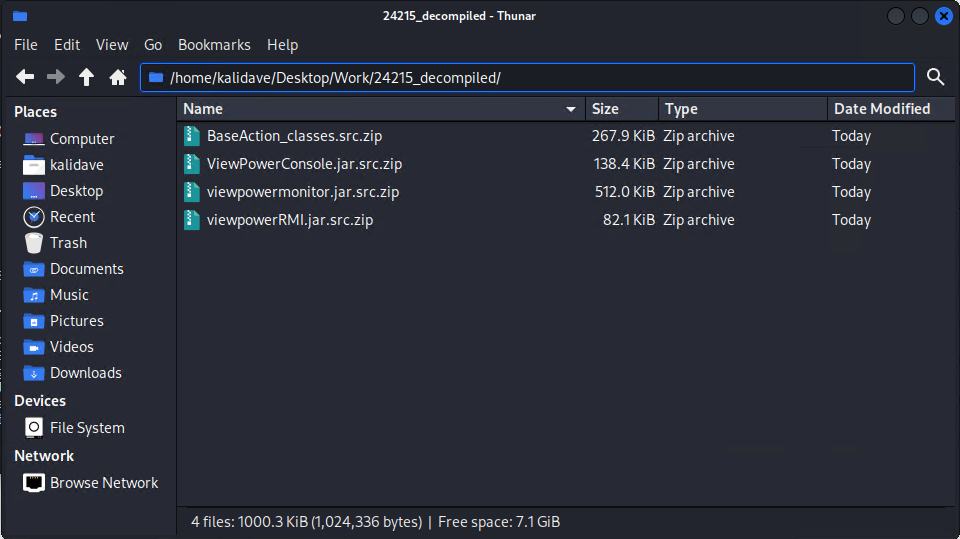960x539 pixels.
Task: Open Trash in Places sidebar
Action: pyautogui.click(x=68, y=243)
